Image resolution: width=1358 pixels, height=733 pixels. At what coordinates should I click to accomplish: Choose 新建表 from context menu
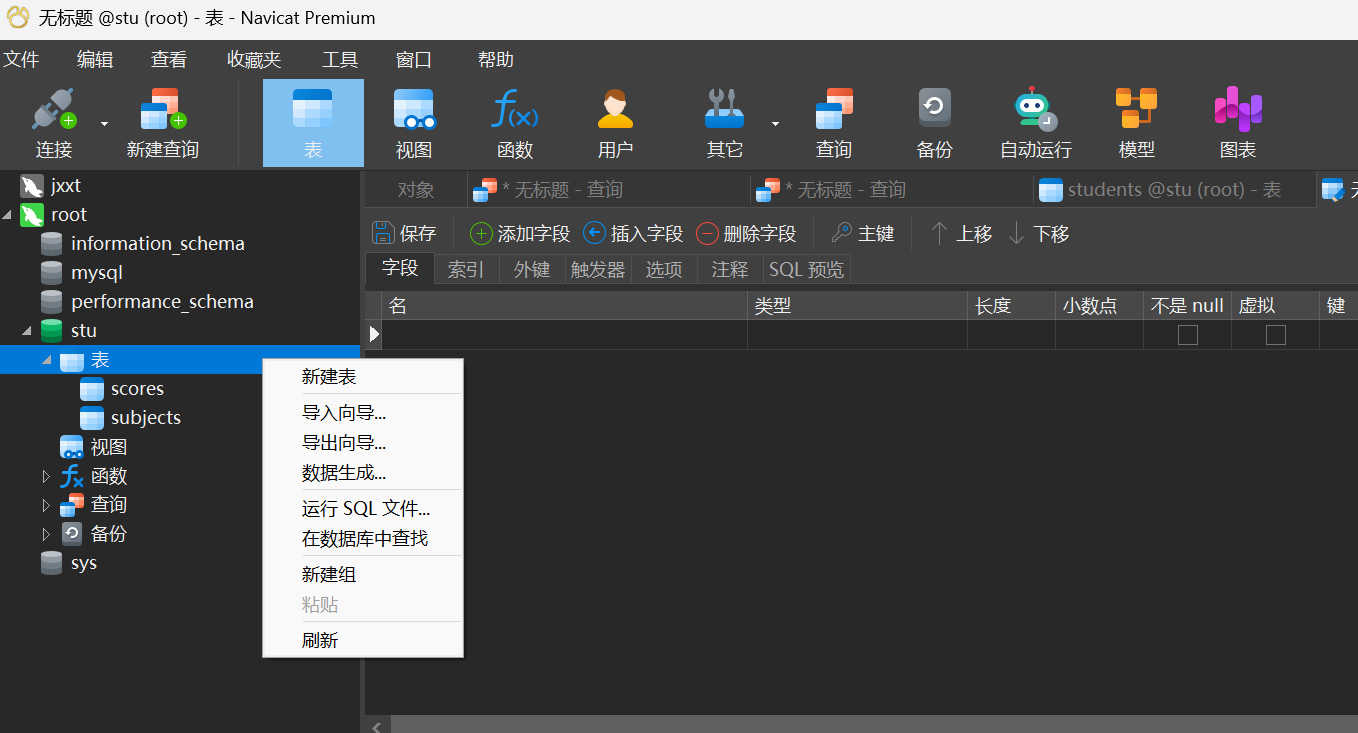pyautogui.click(x=363, y=377)
